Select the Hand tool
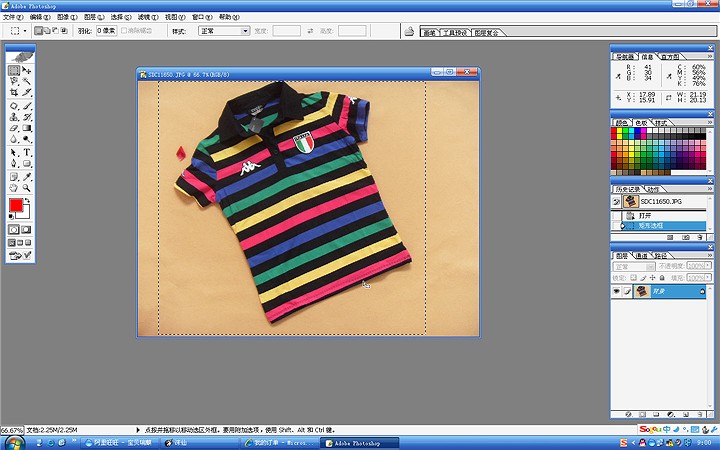 click(14, 188)
